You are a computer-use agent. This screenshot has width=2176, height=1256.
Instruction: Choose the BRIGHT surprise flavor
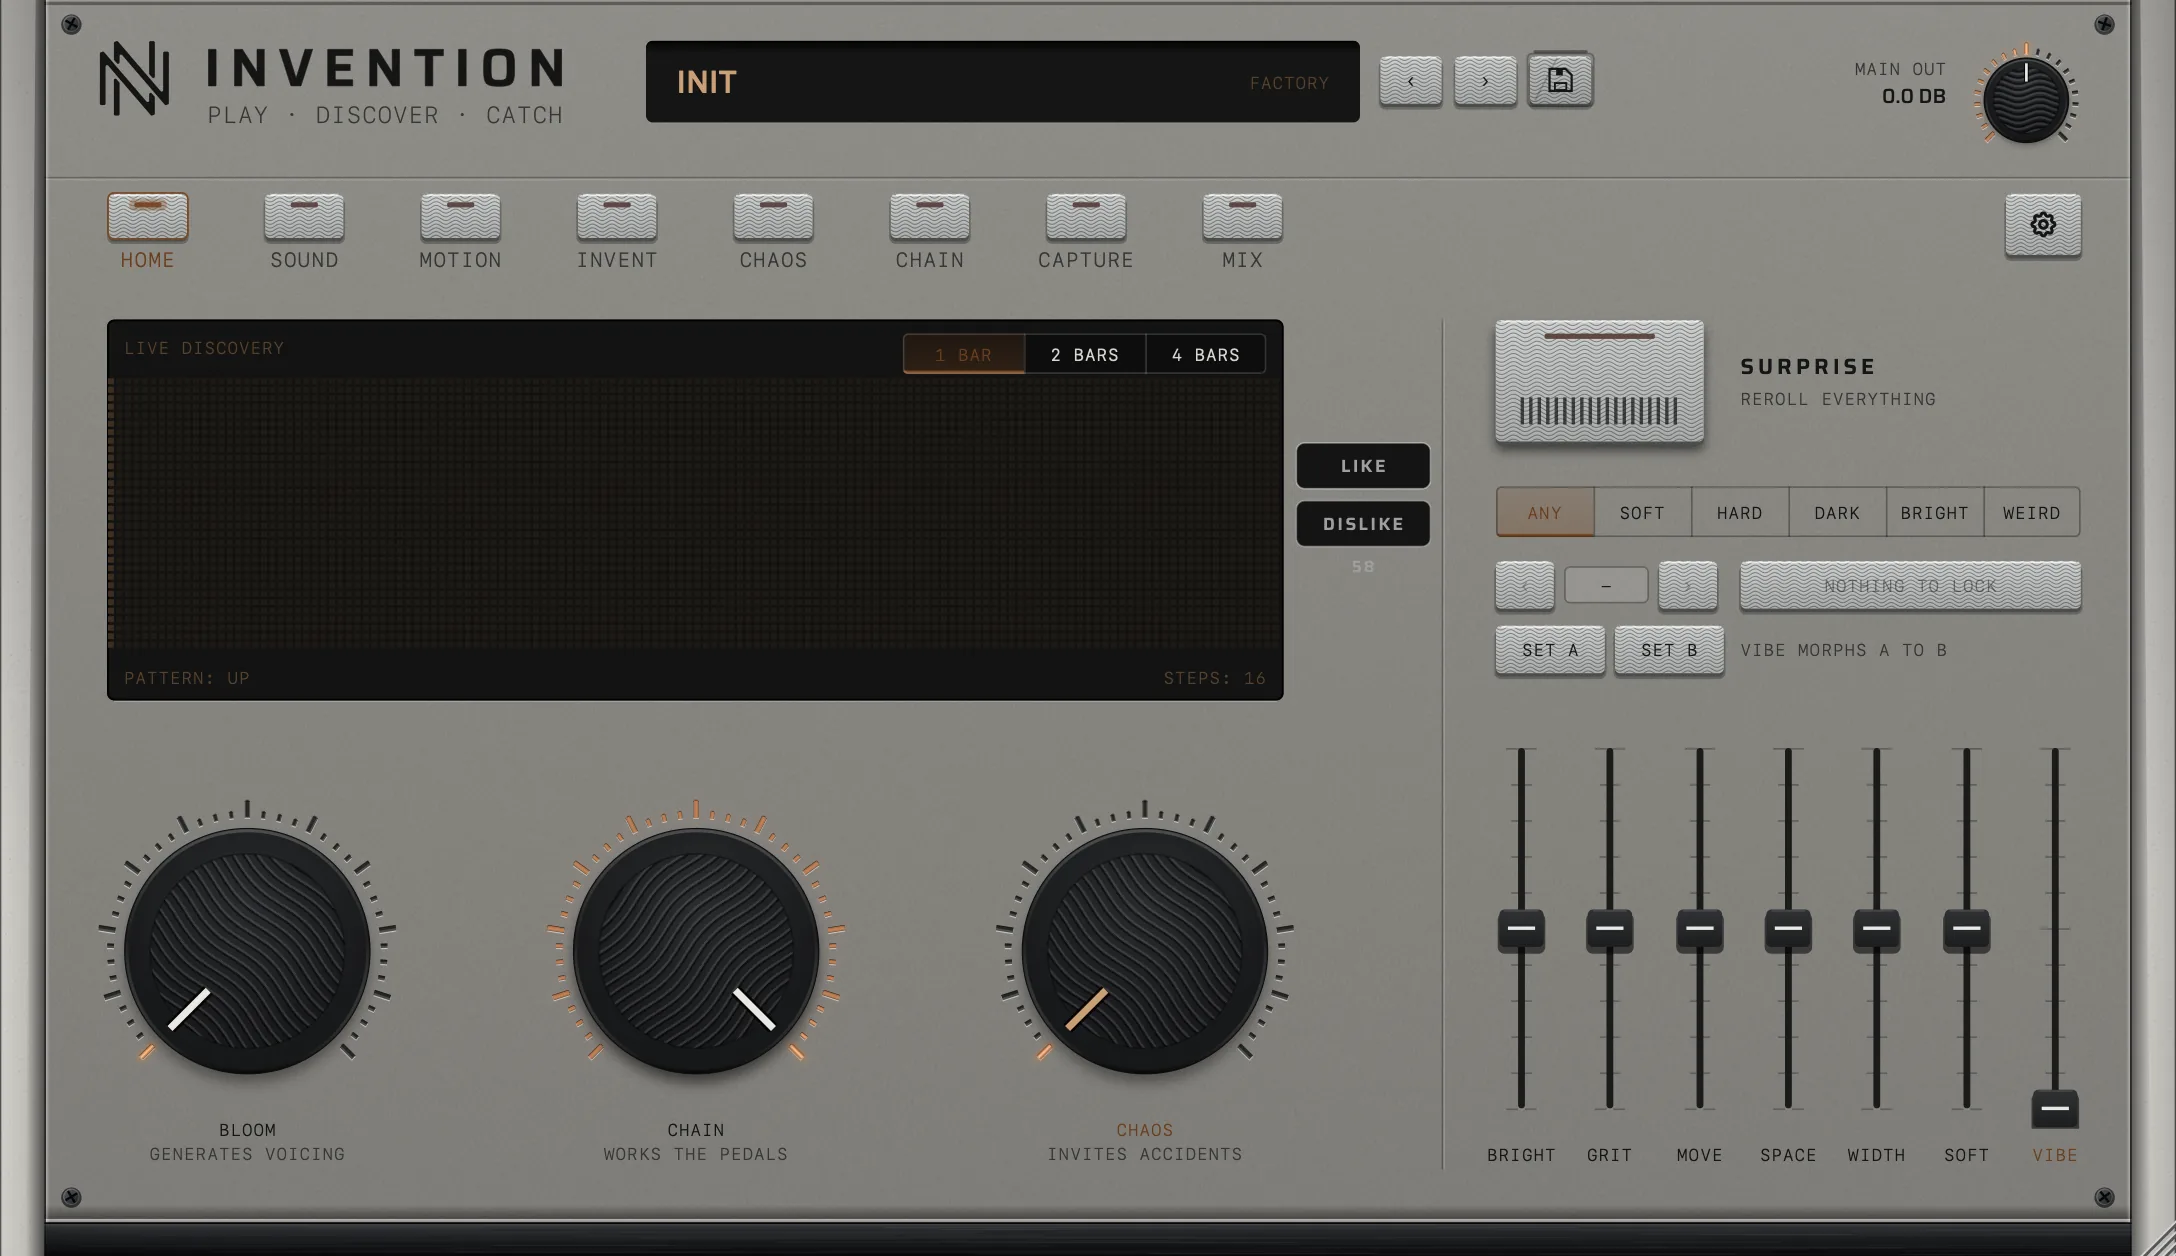pos(1935,512)
